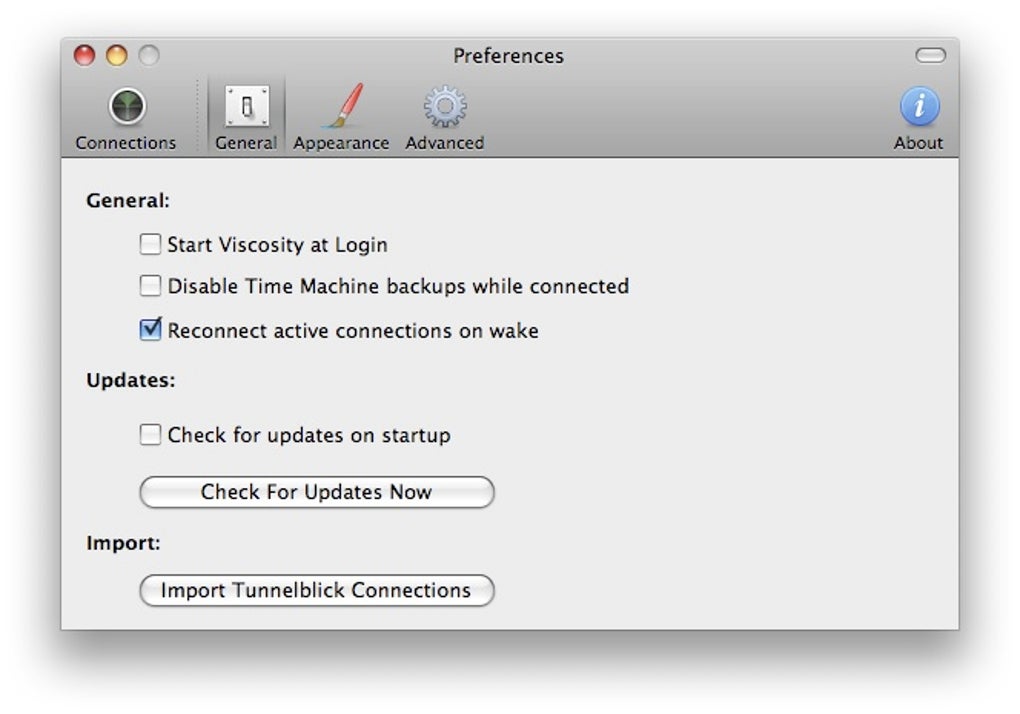Close the Preferences window with red button
This screenshot has height=714, width=1020.
coord(85,56)
